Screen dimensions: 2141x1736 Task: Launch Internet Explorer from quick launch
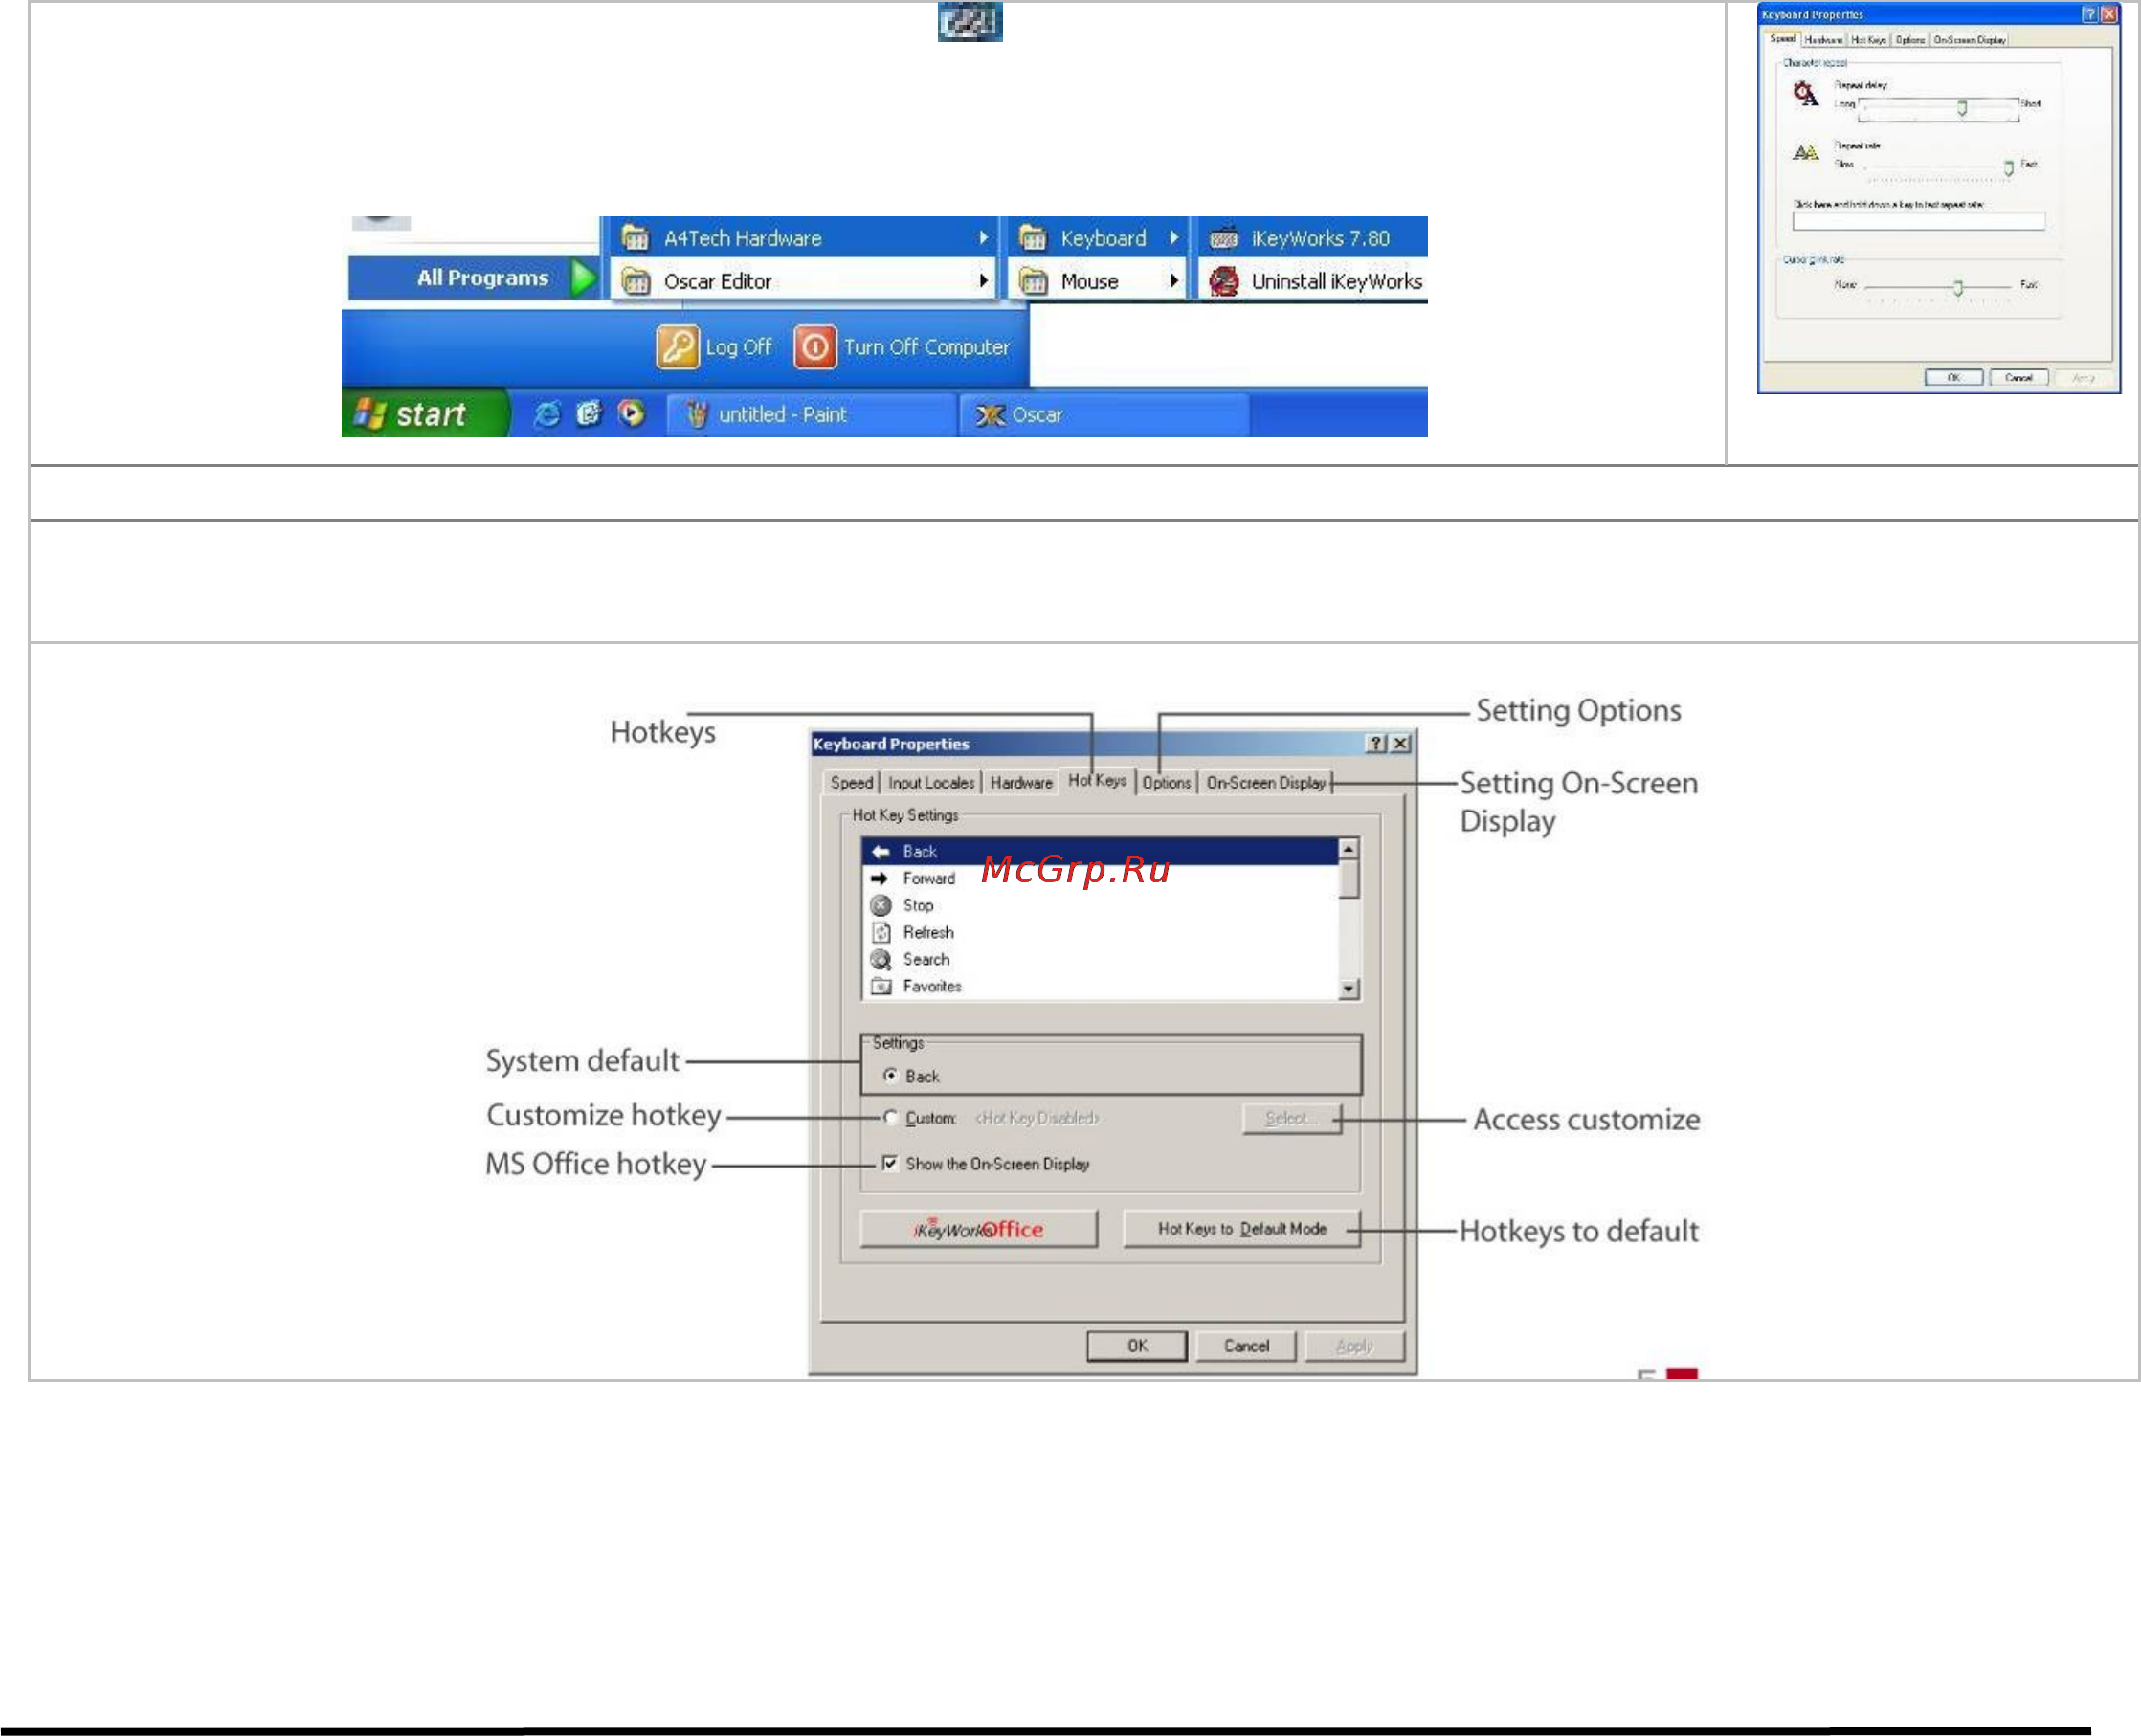(546, 414)
